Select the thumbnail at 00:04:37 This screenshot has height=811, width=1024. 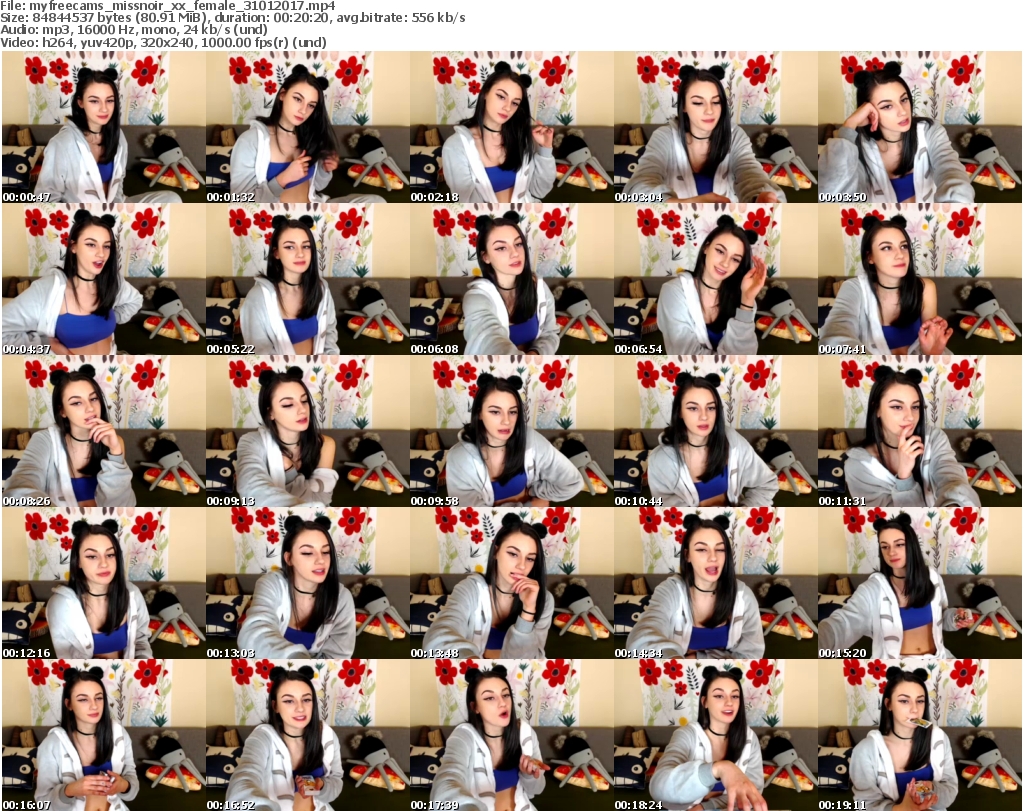[x=103, y=280]
